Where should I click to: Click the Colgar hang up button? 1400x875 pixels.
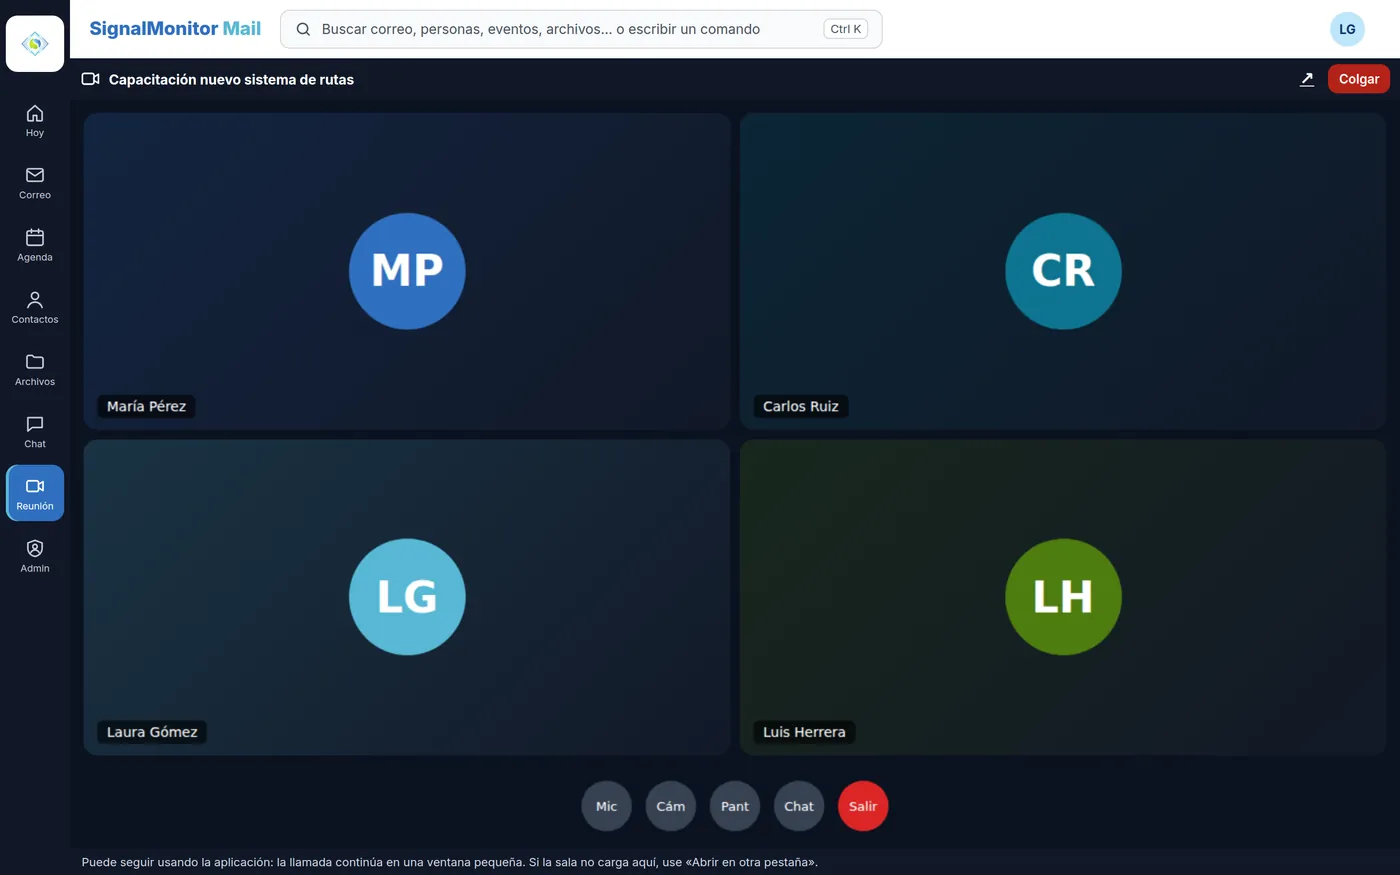click(1359, 79)
